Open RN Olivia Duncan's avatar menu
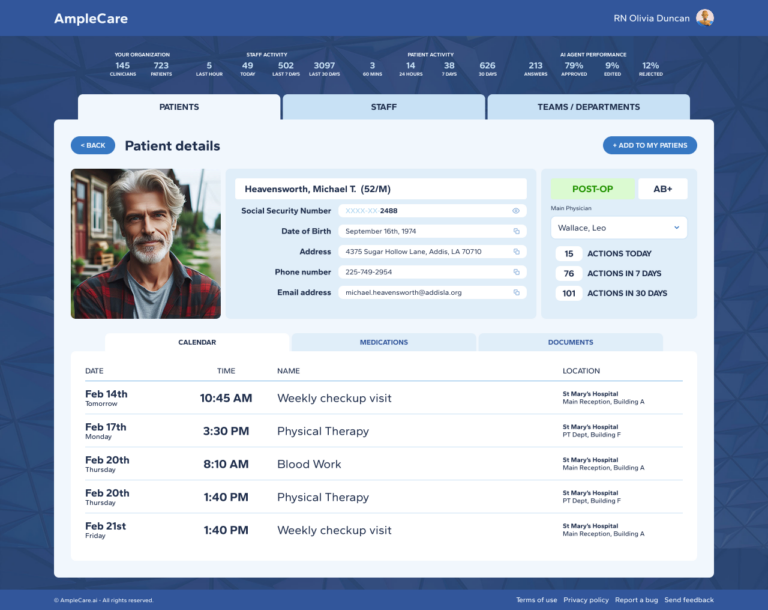Image resolution: width=768 pixels, height=610 pixels. 705,18
